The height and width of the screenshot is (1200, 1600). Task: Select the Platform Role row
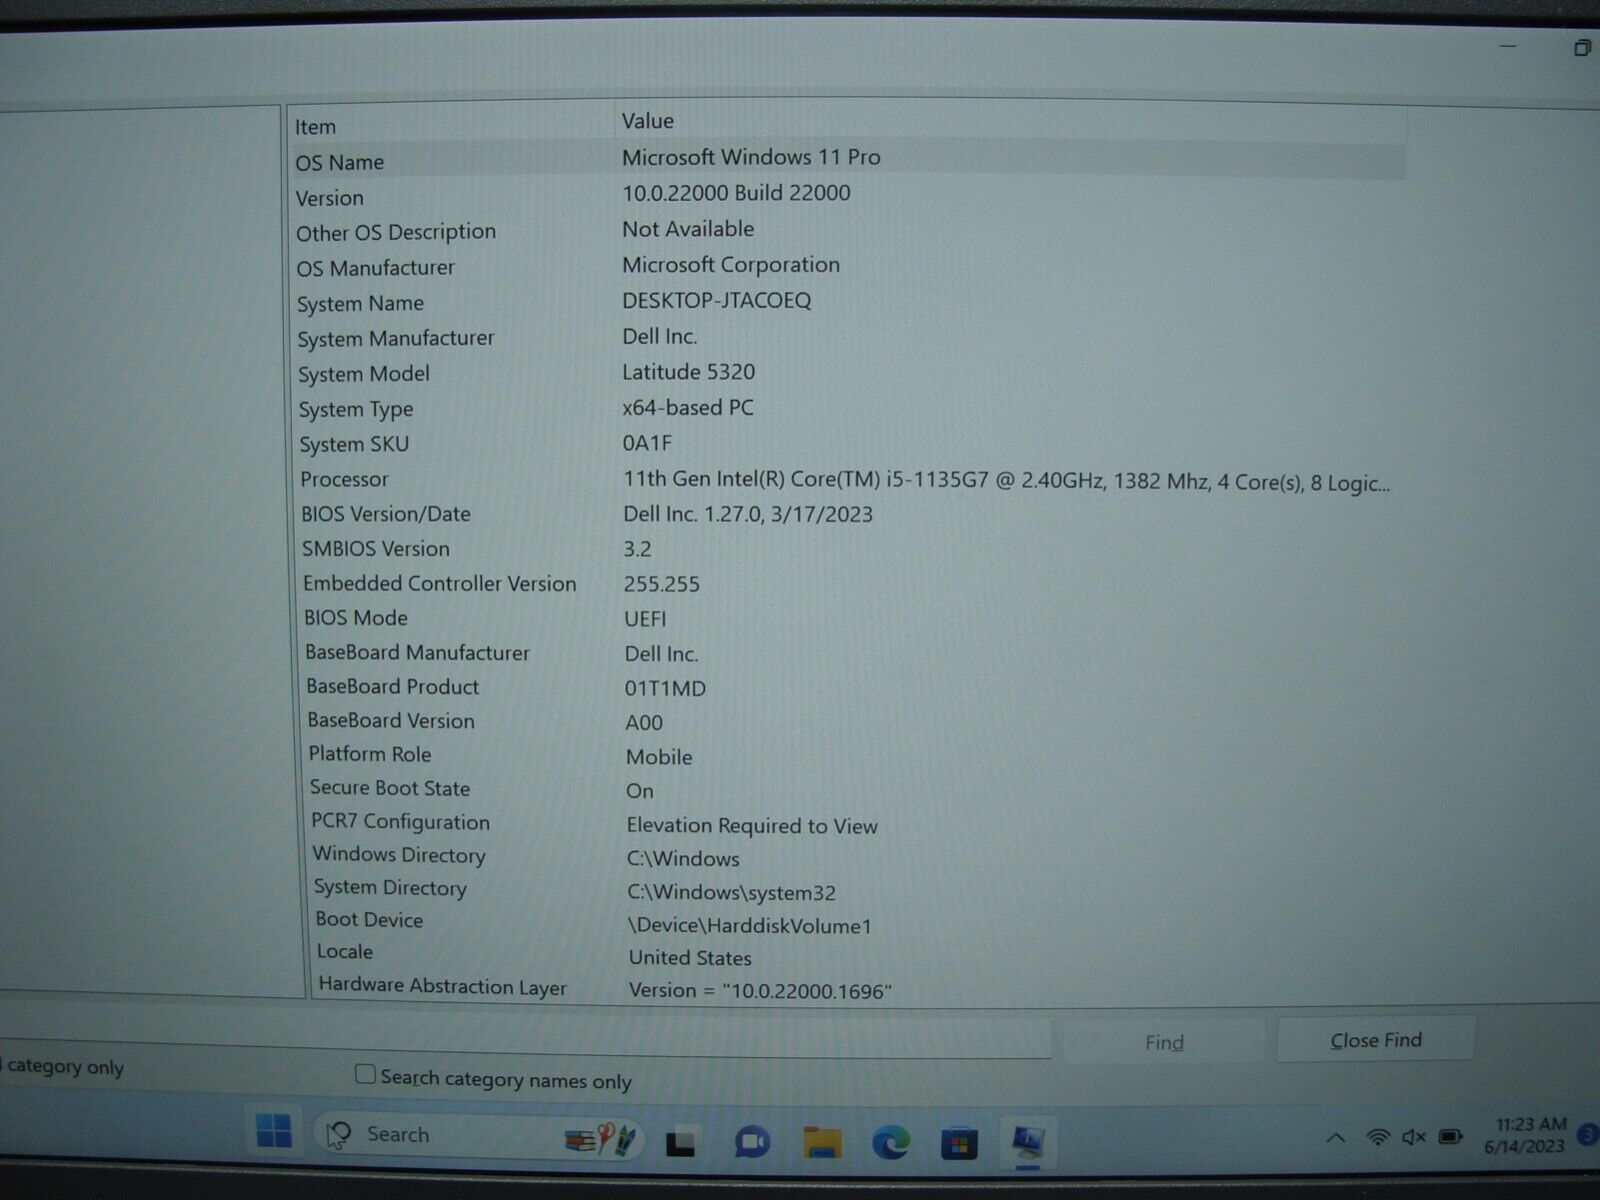[853, 755]
